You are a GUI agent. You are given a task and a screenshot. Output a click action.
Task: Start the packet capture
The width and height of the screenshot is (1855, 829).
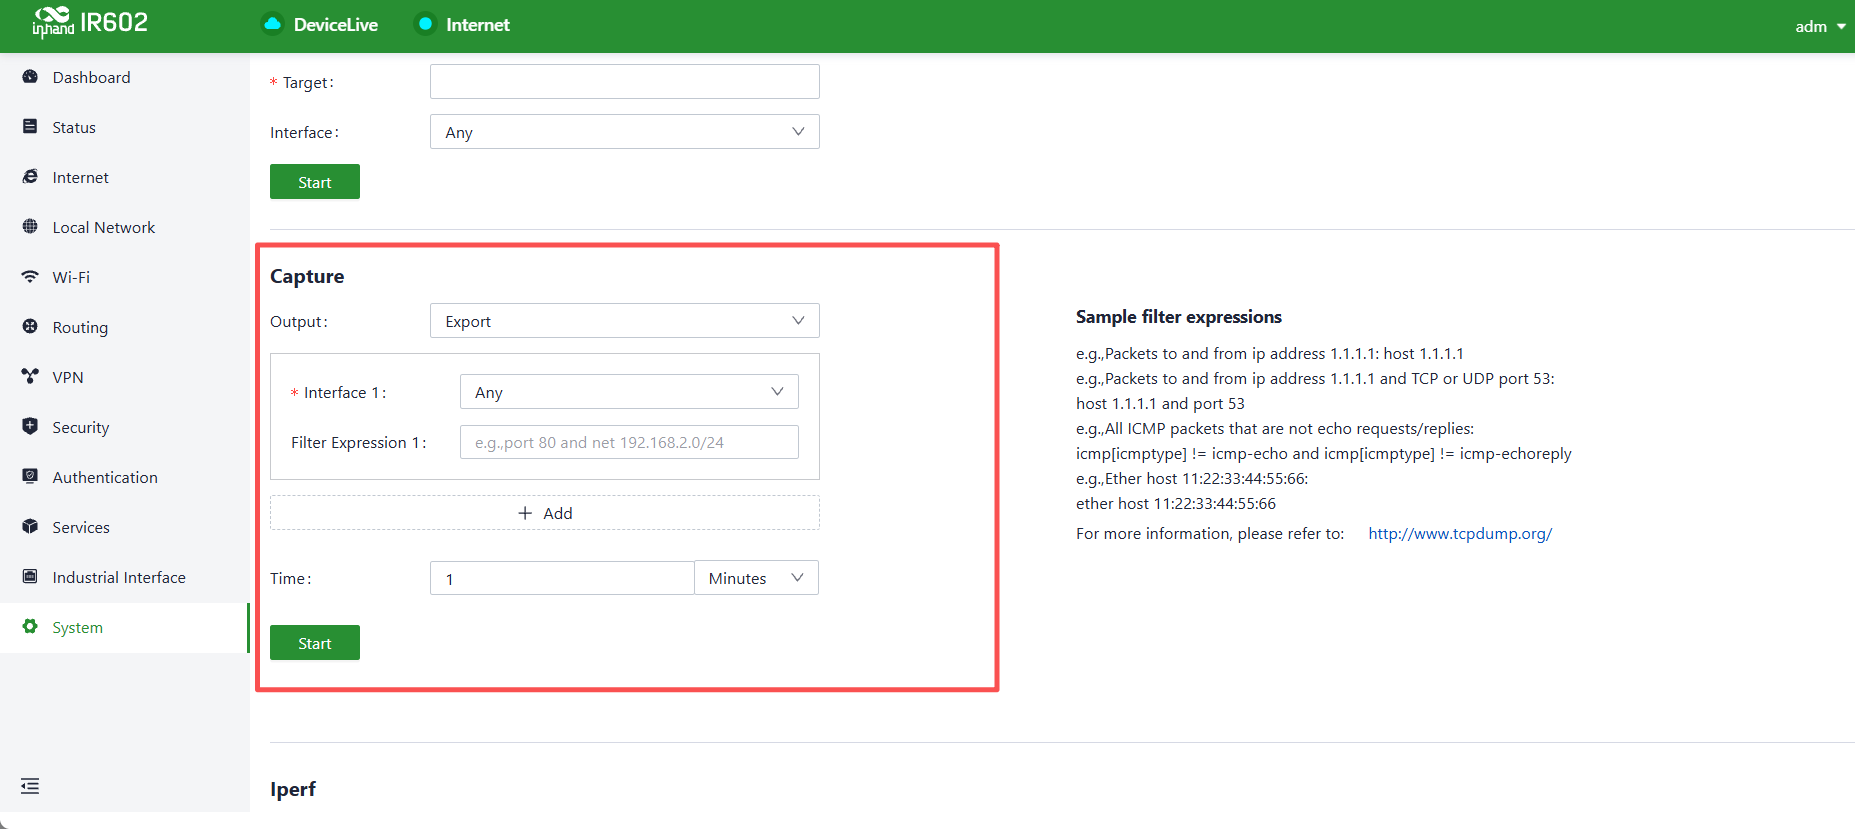[x=315, y=643]
